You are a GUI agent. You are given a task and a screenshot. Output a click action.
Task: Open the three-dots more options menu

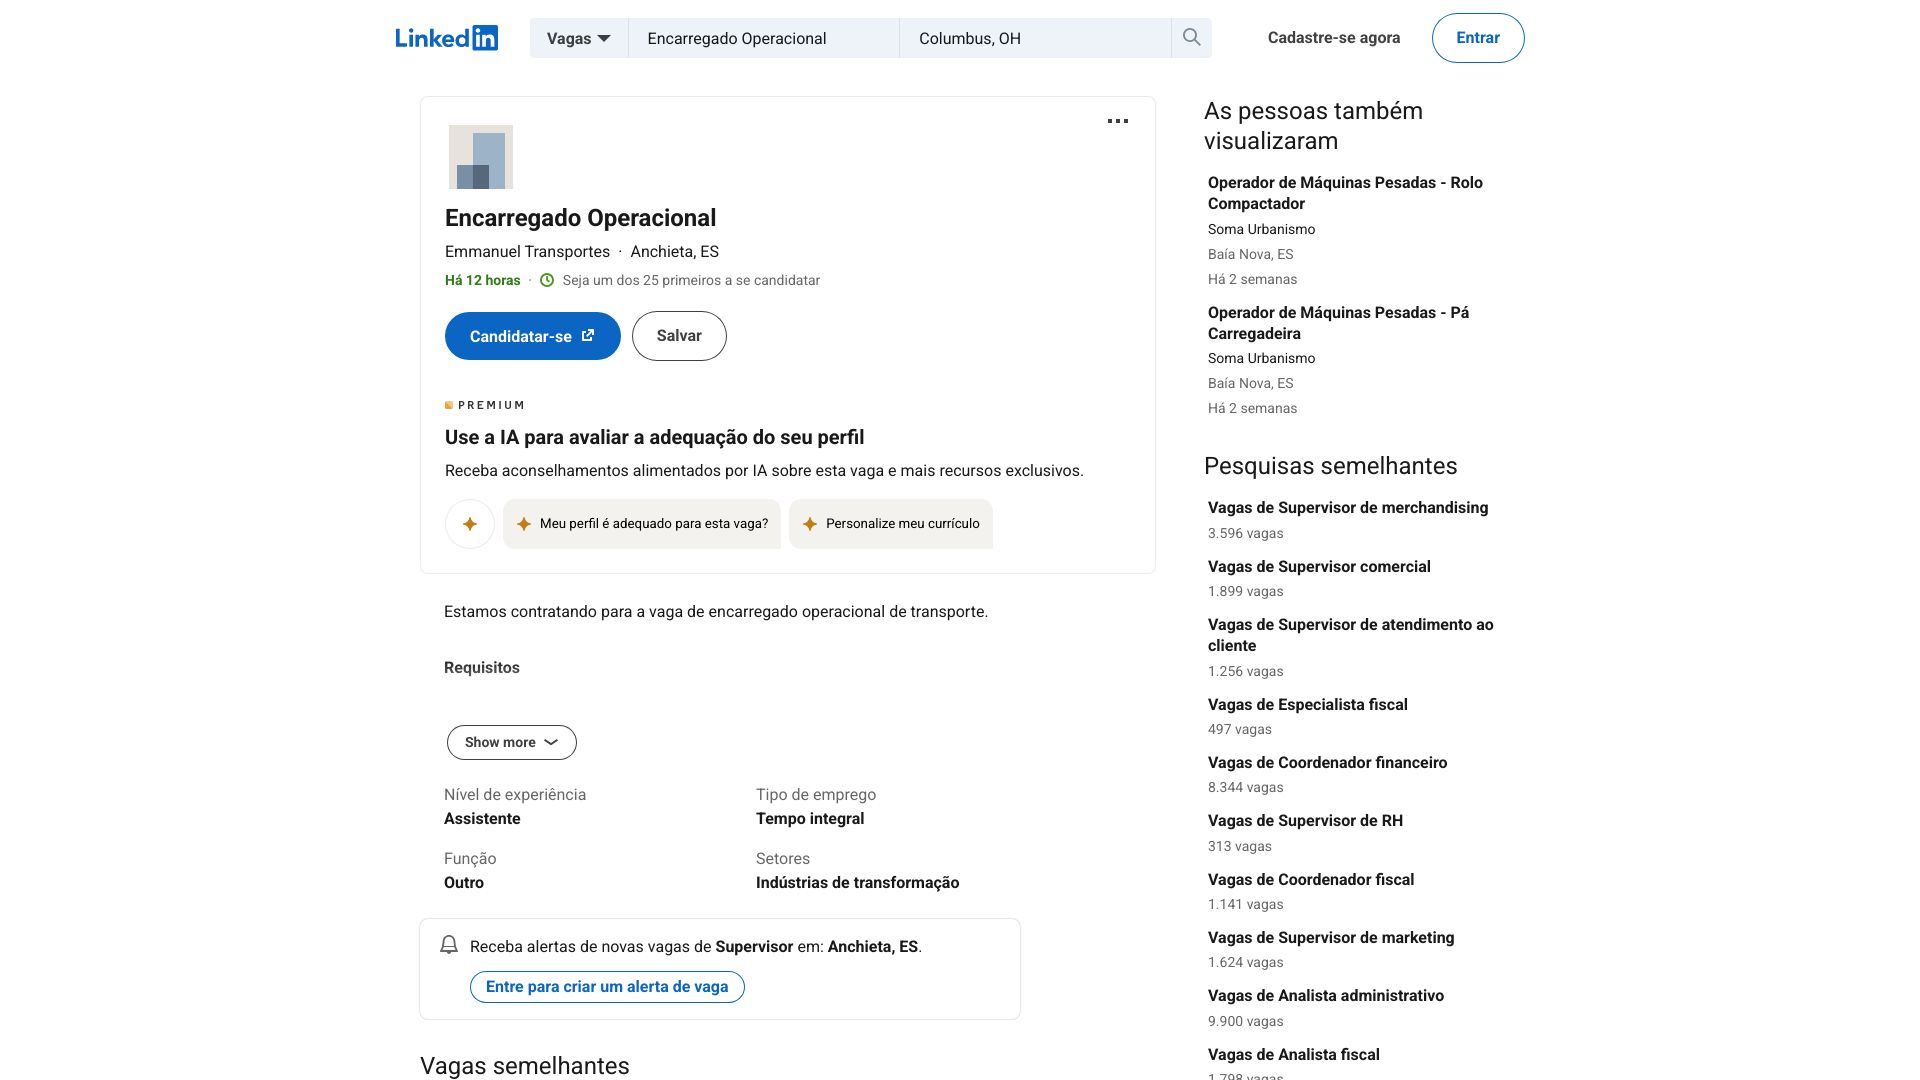(x=1118, y=121)
